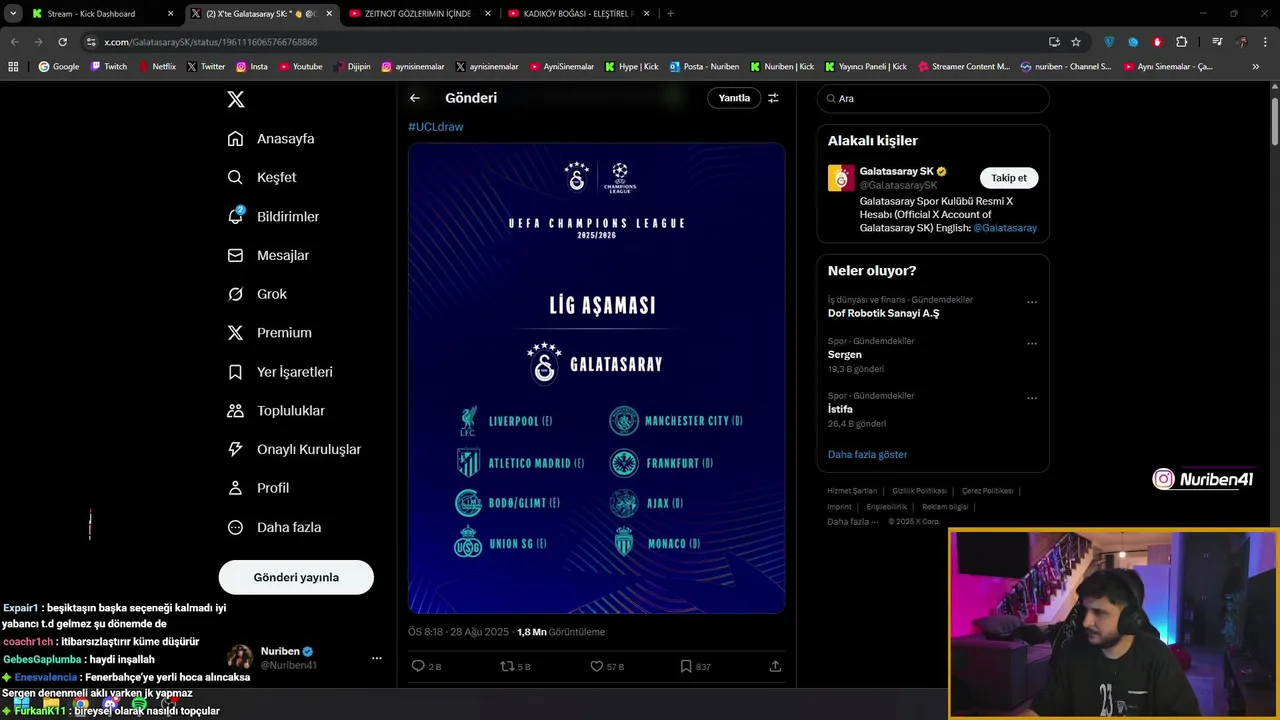
Task: Open Profil page
Action: click(x=258, y=488)
